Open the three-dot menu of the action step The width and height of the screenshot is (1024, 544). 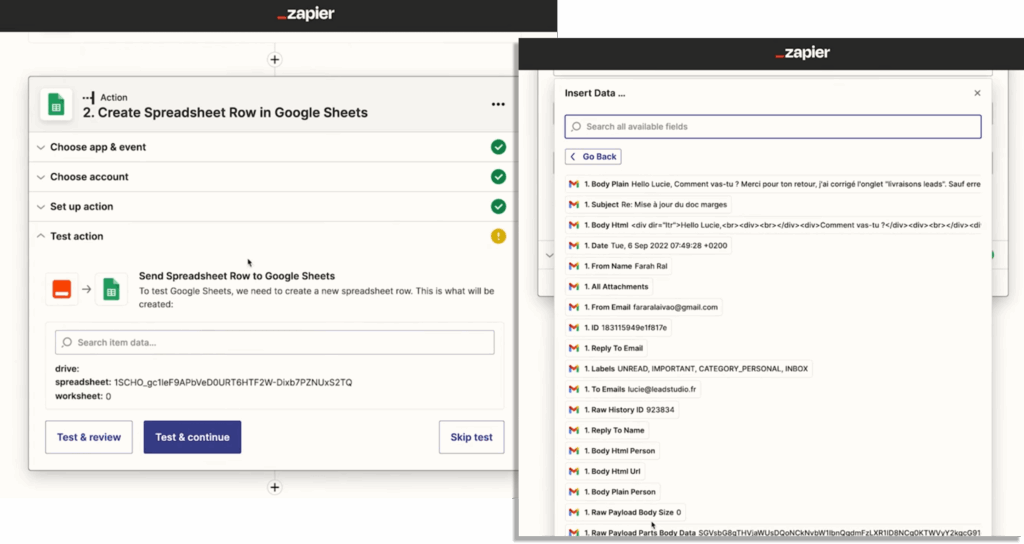pos(498,104)
